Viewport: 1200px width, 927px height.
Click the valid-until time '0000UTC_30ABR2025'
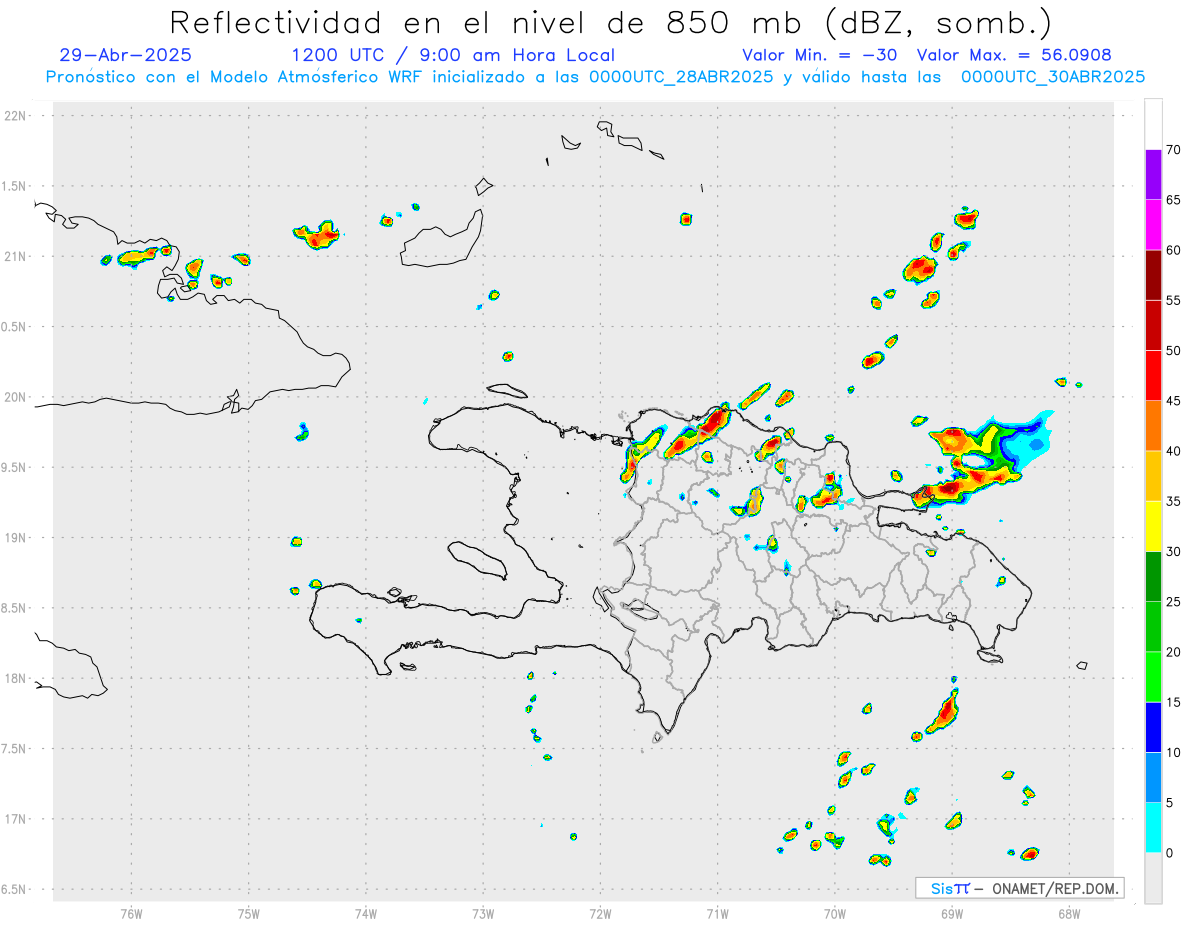[x=1052, y=77]
